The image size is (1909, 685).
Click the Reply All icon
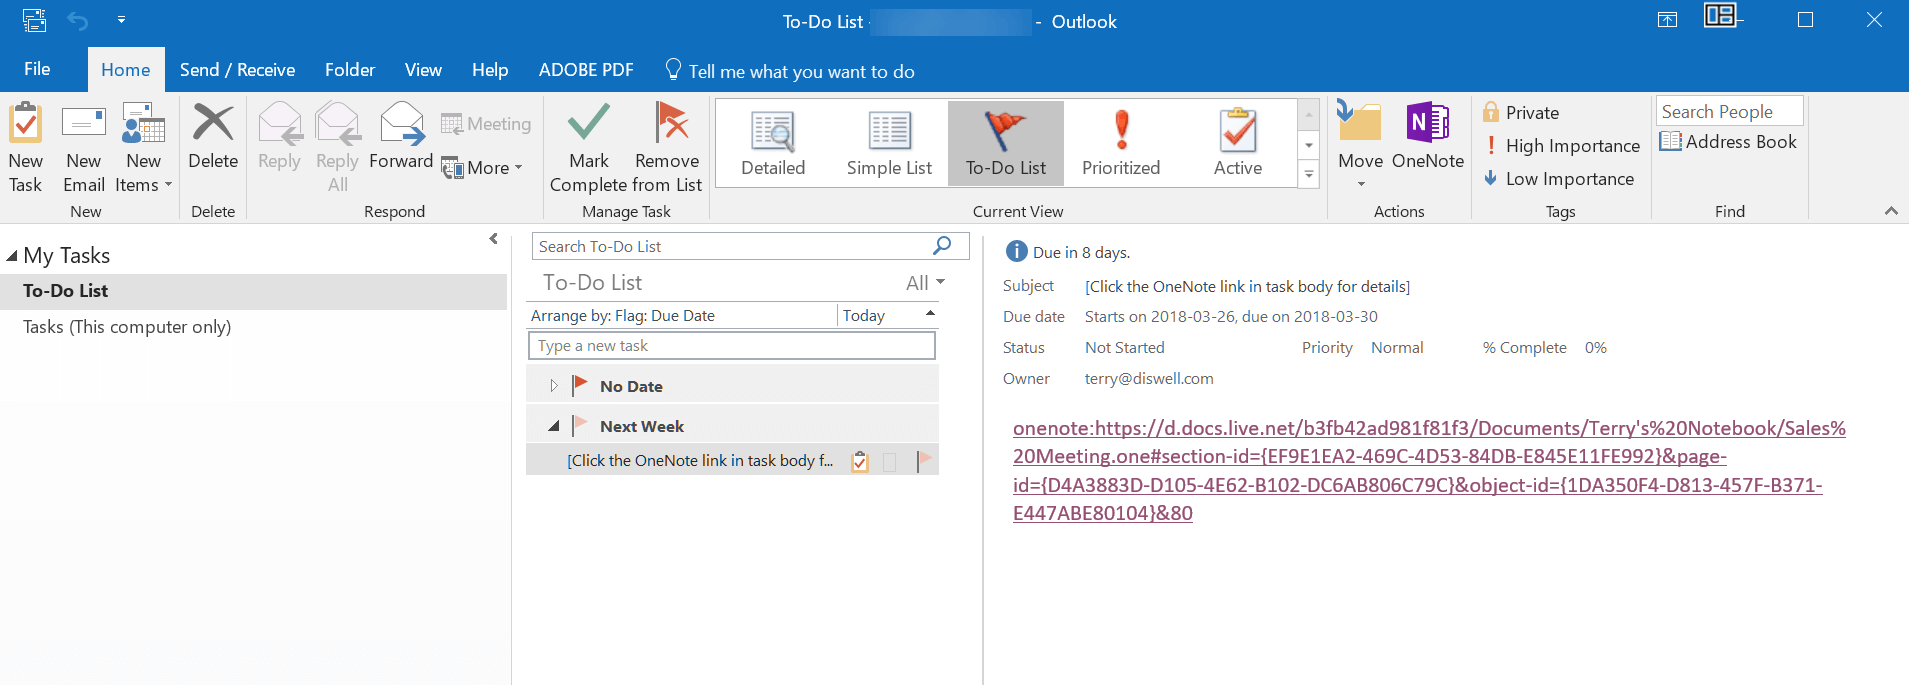[338, 125]
